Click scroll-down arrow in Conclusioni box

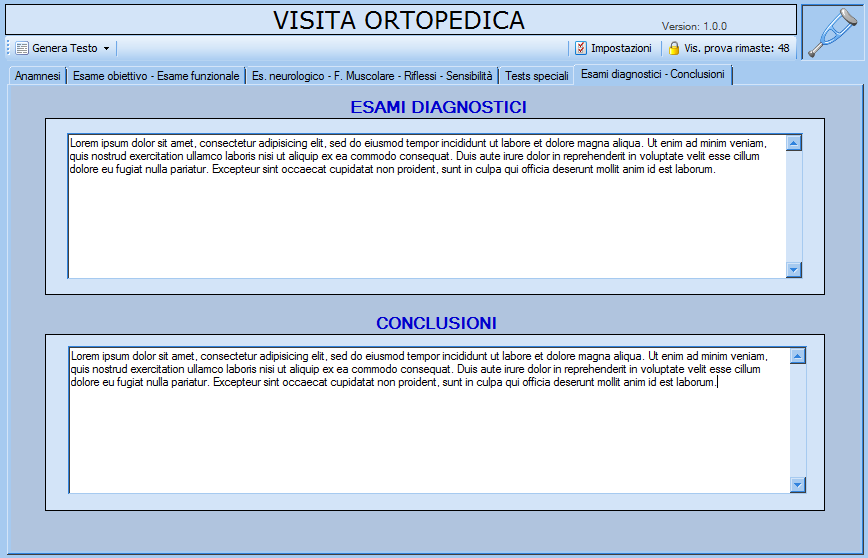pos(798,485)
